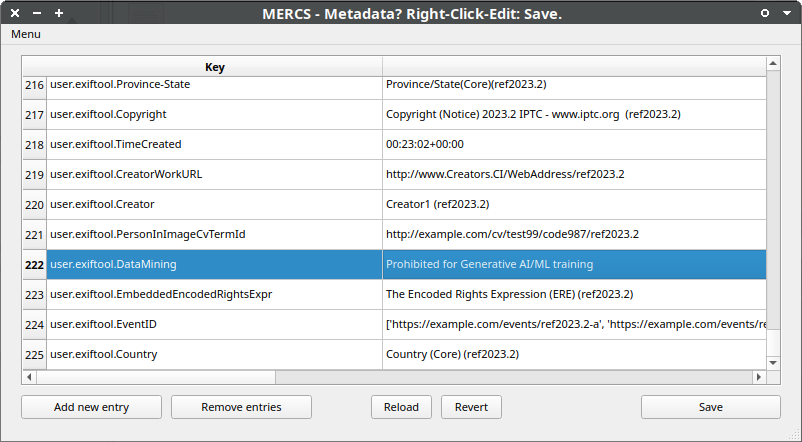Select the user.exiftool.Creator key cell
Image resolution: width=802 pixels, height=442 pixels.
pos(102,205)
